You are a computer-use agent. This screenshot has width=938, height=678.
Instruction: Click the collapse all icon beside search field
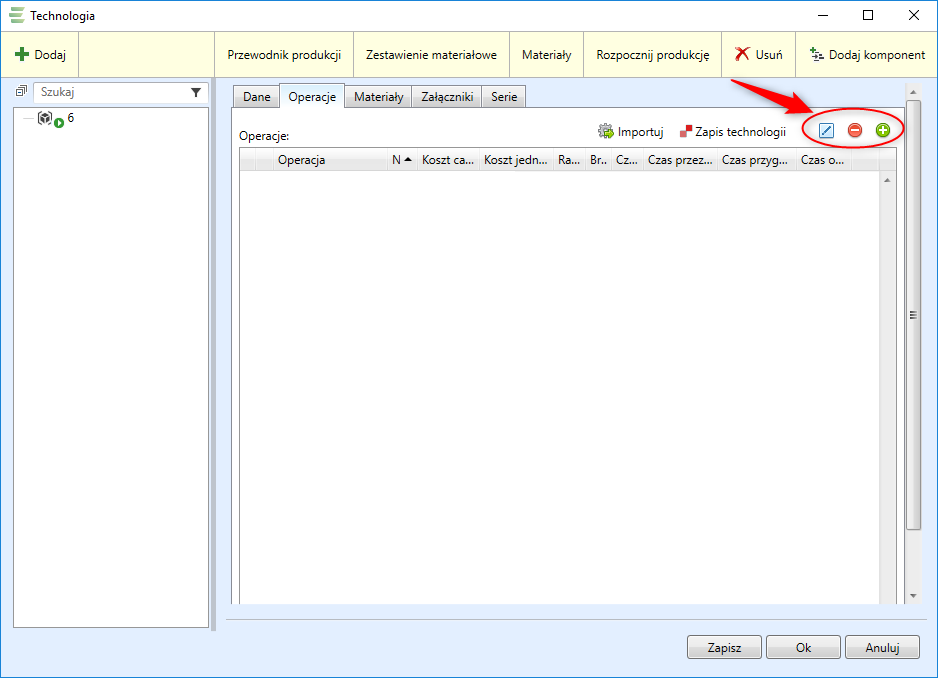point(22,91)
